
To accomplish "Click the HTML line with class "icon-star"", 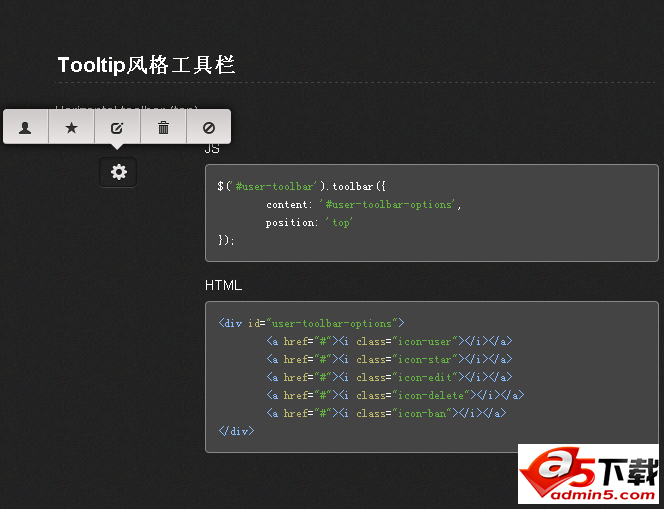I will pos(389,359).
